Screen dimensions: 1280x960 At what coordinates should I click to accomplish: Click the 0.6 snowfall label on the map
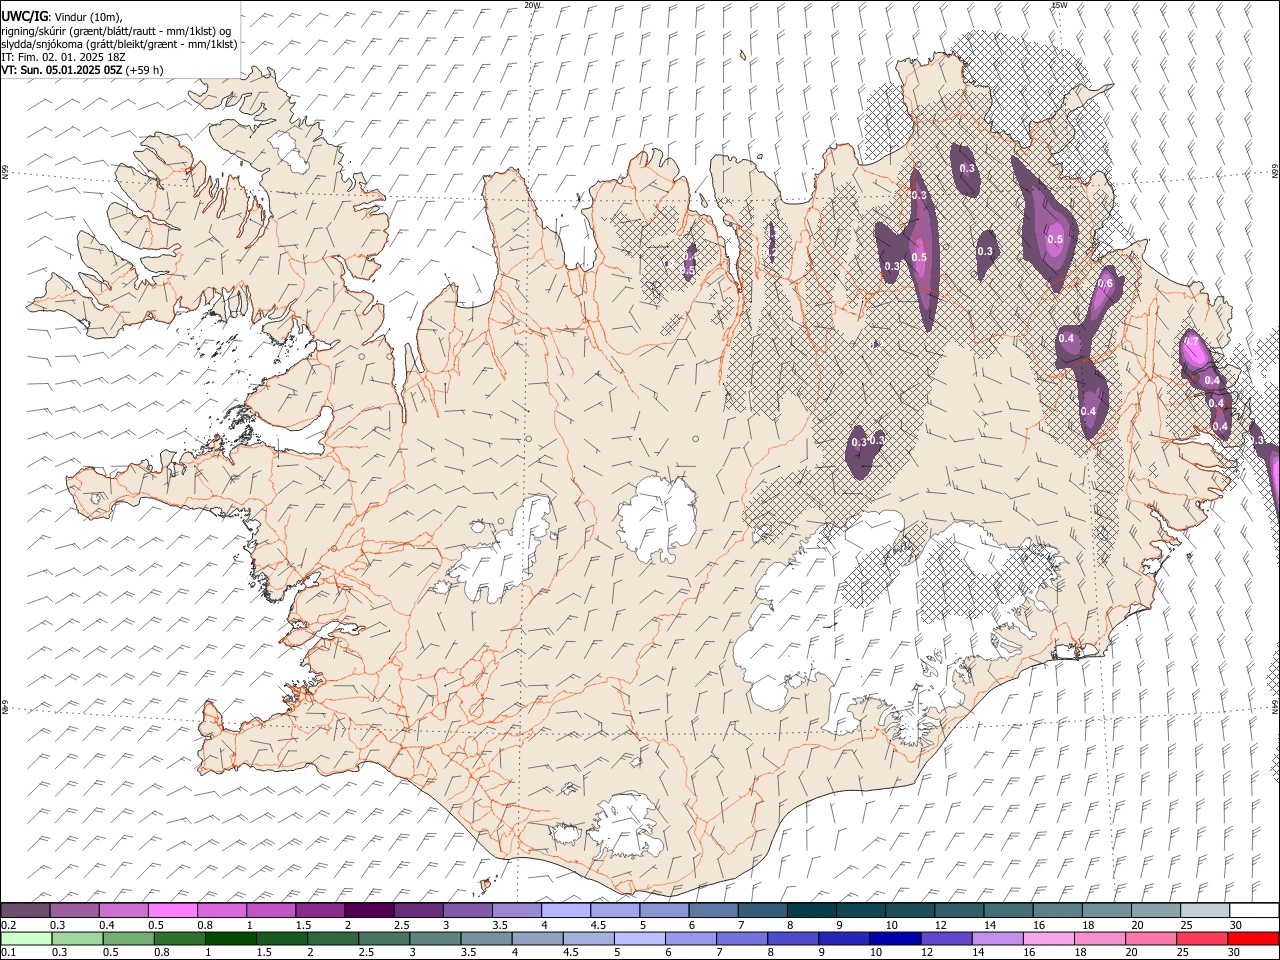pyautogui.click(x=1105, y=284)
